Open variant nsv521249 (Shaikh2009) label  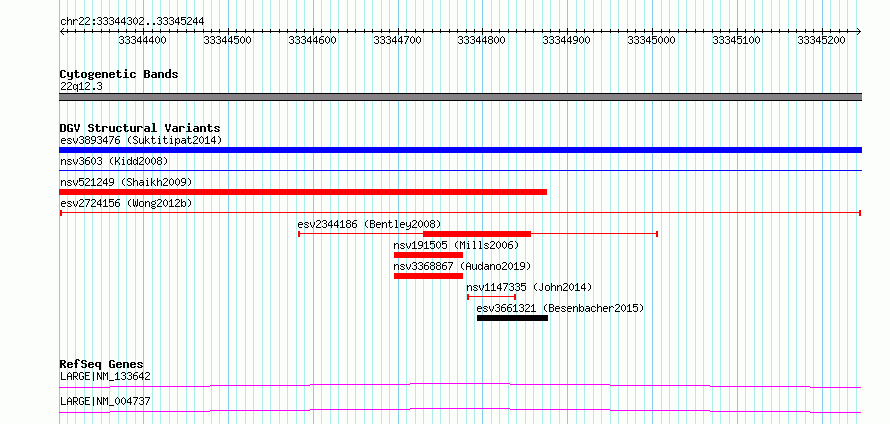pyautogui.click(x=126, y=182)
